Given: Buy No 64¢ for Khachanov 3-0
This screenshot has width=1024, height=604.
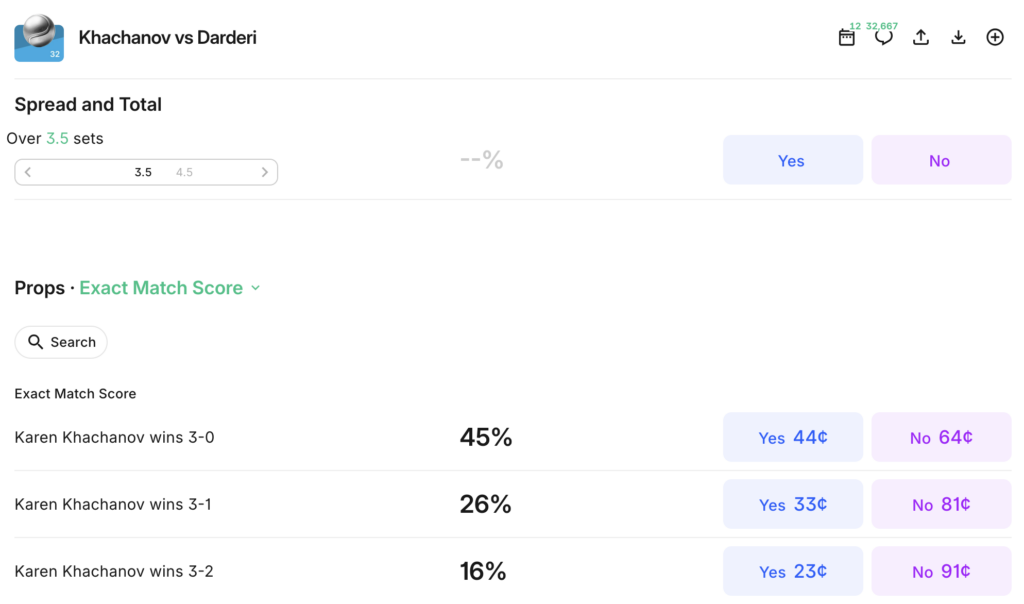Looking at the screenshot, I should point(940,437).
